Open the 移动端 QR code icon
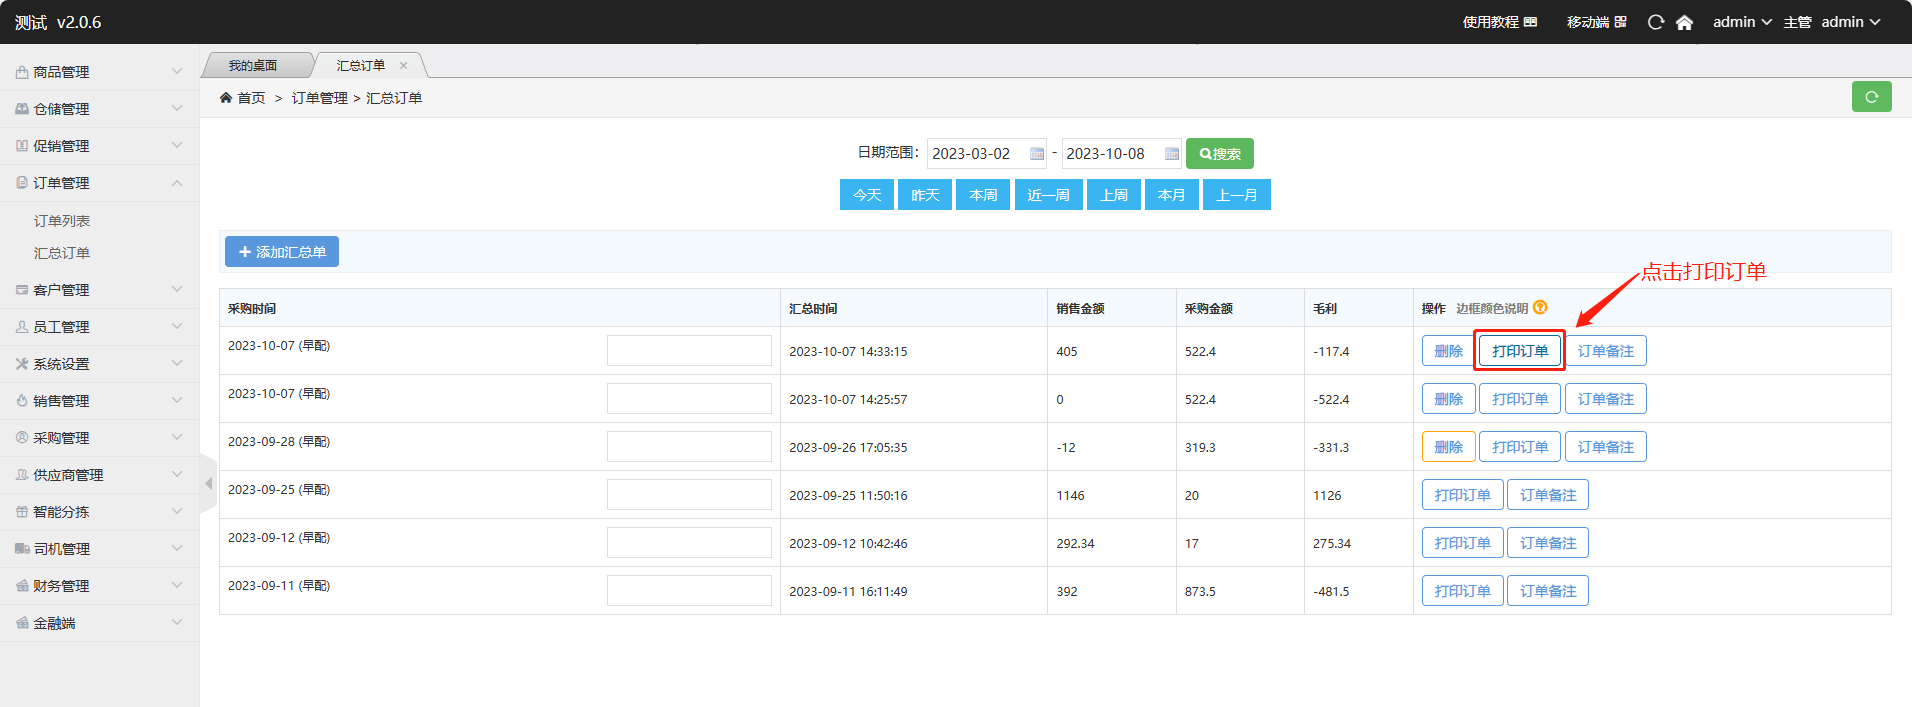 [1620, 22]
